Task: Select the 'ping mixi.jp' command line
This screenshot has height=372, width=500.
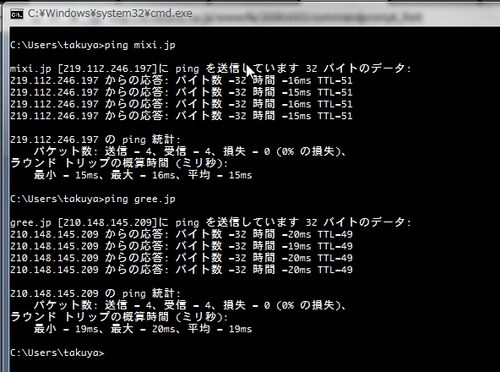Action: pyautogui.click(x=93, y=45)
